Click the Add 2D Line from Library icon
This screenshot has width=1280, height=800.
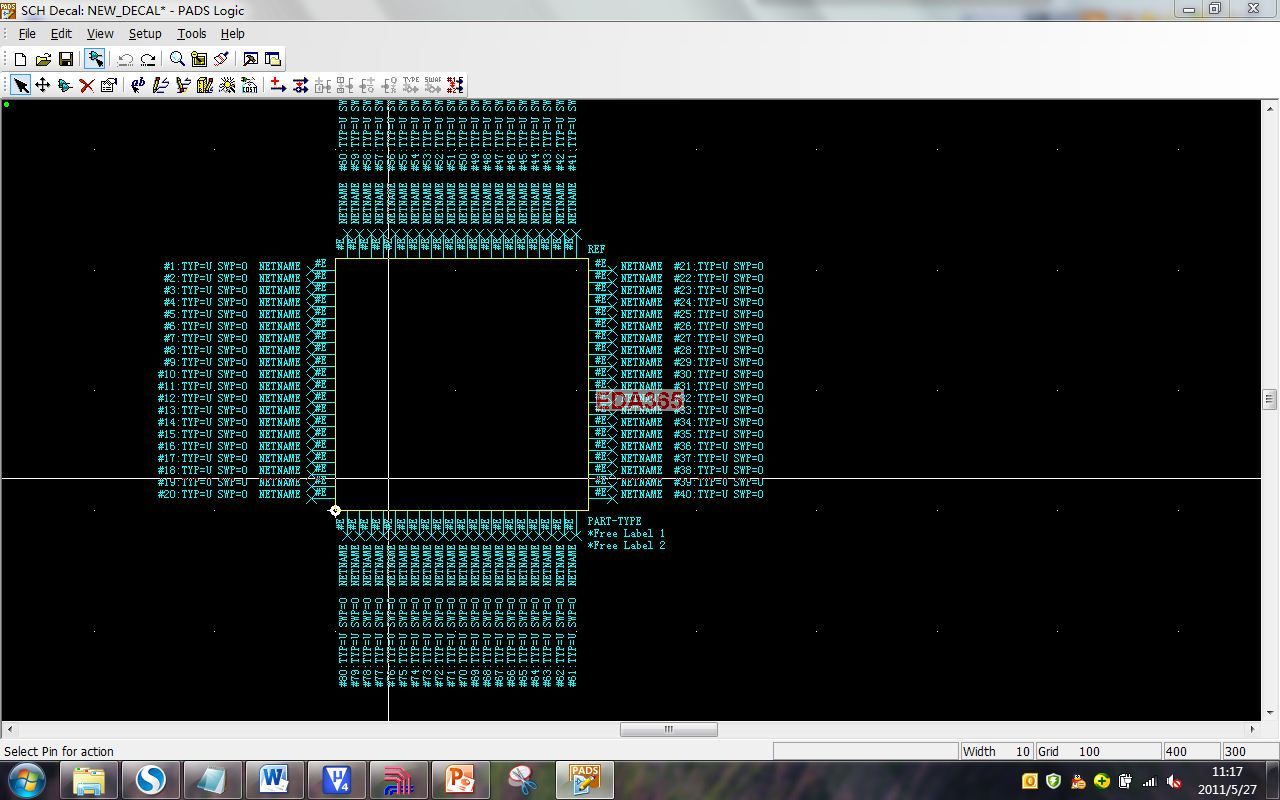(205, 85)
